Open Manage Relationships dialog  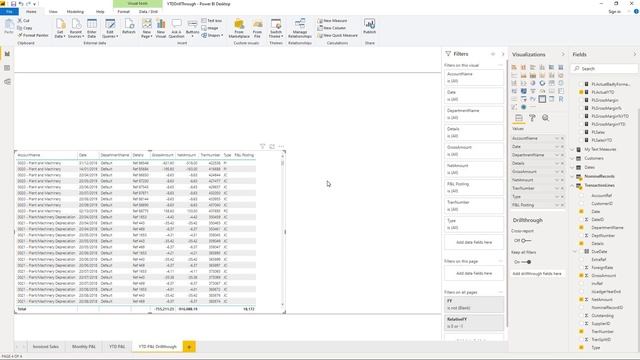tap(300, 28)
